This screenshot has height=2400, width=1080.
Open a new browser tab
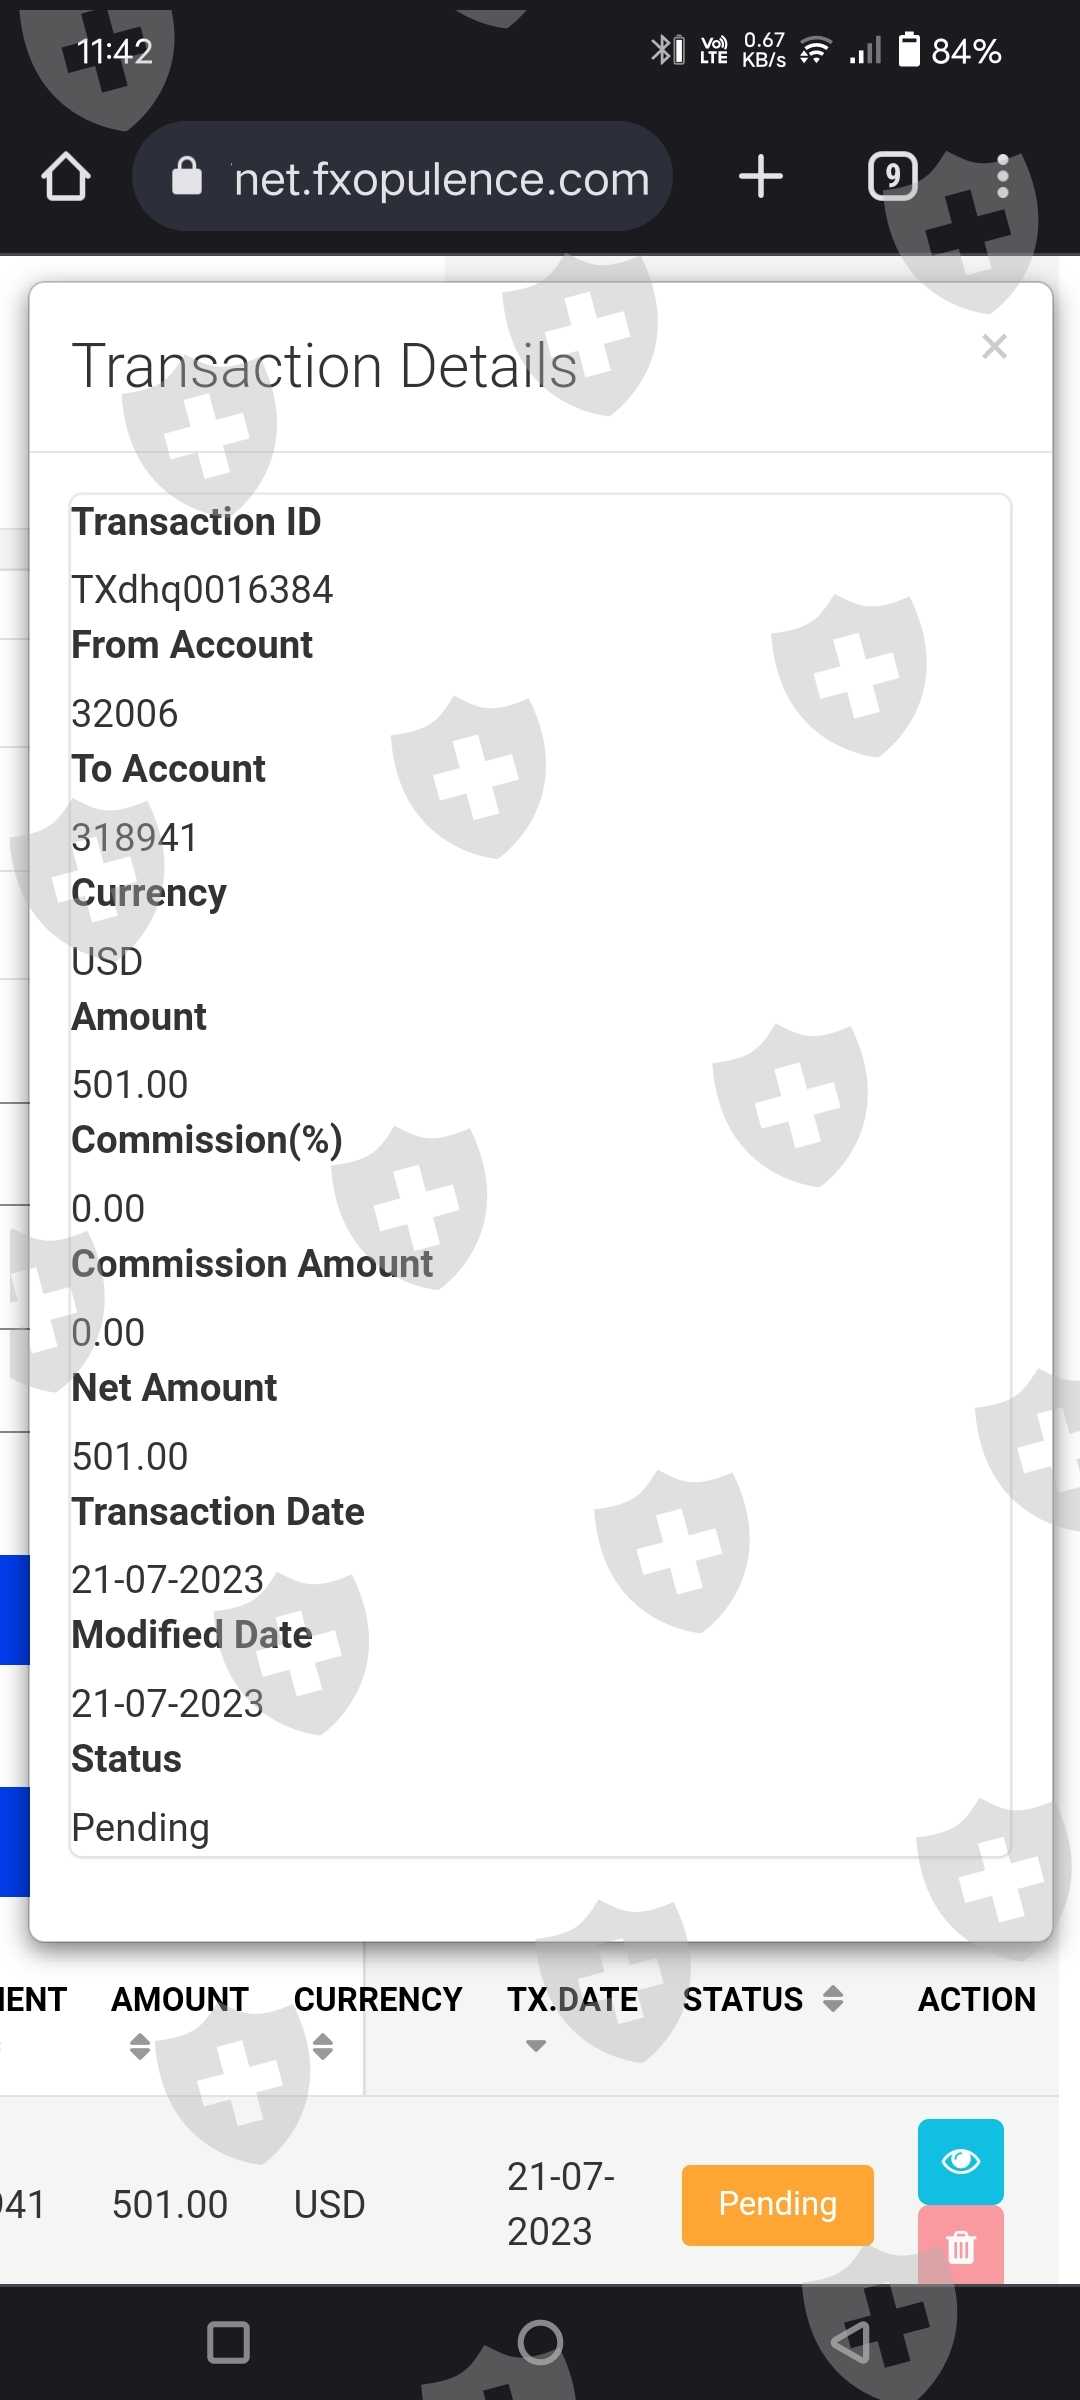pyautogui.click(x=760, y=177)
